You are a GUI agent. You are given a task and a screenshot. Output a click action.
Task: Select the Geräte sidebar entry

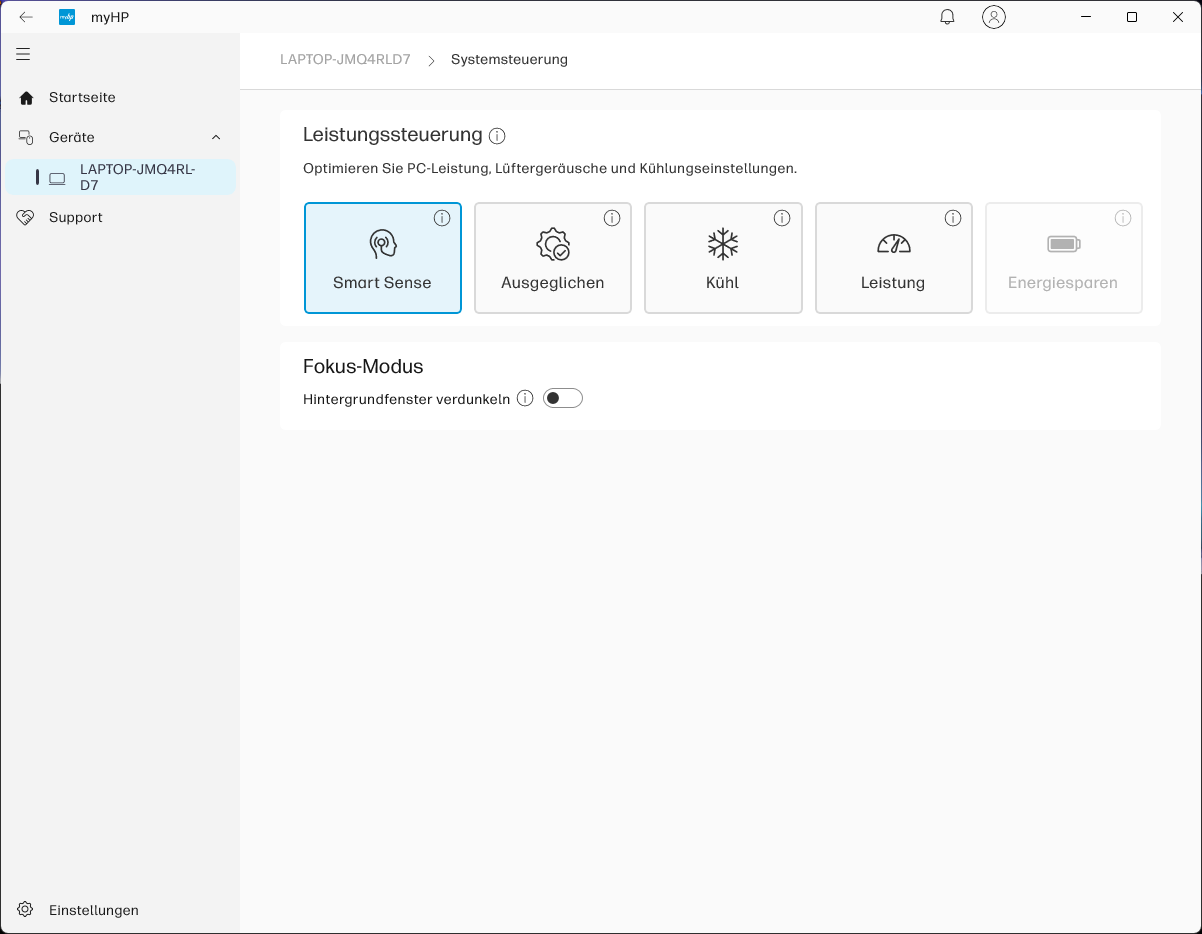120,137
